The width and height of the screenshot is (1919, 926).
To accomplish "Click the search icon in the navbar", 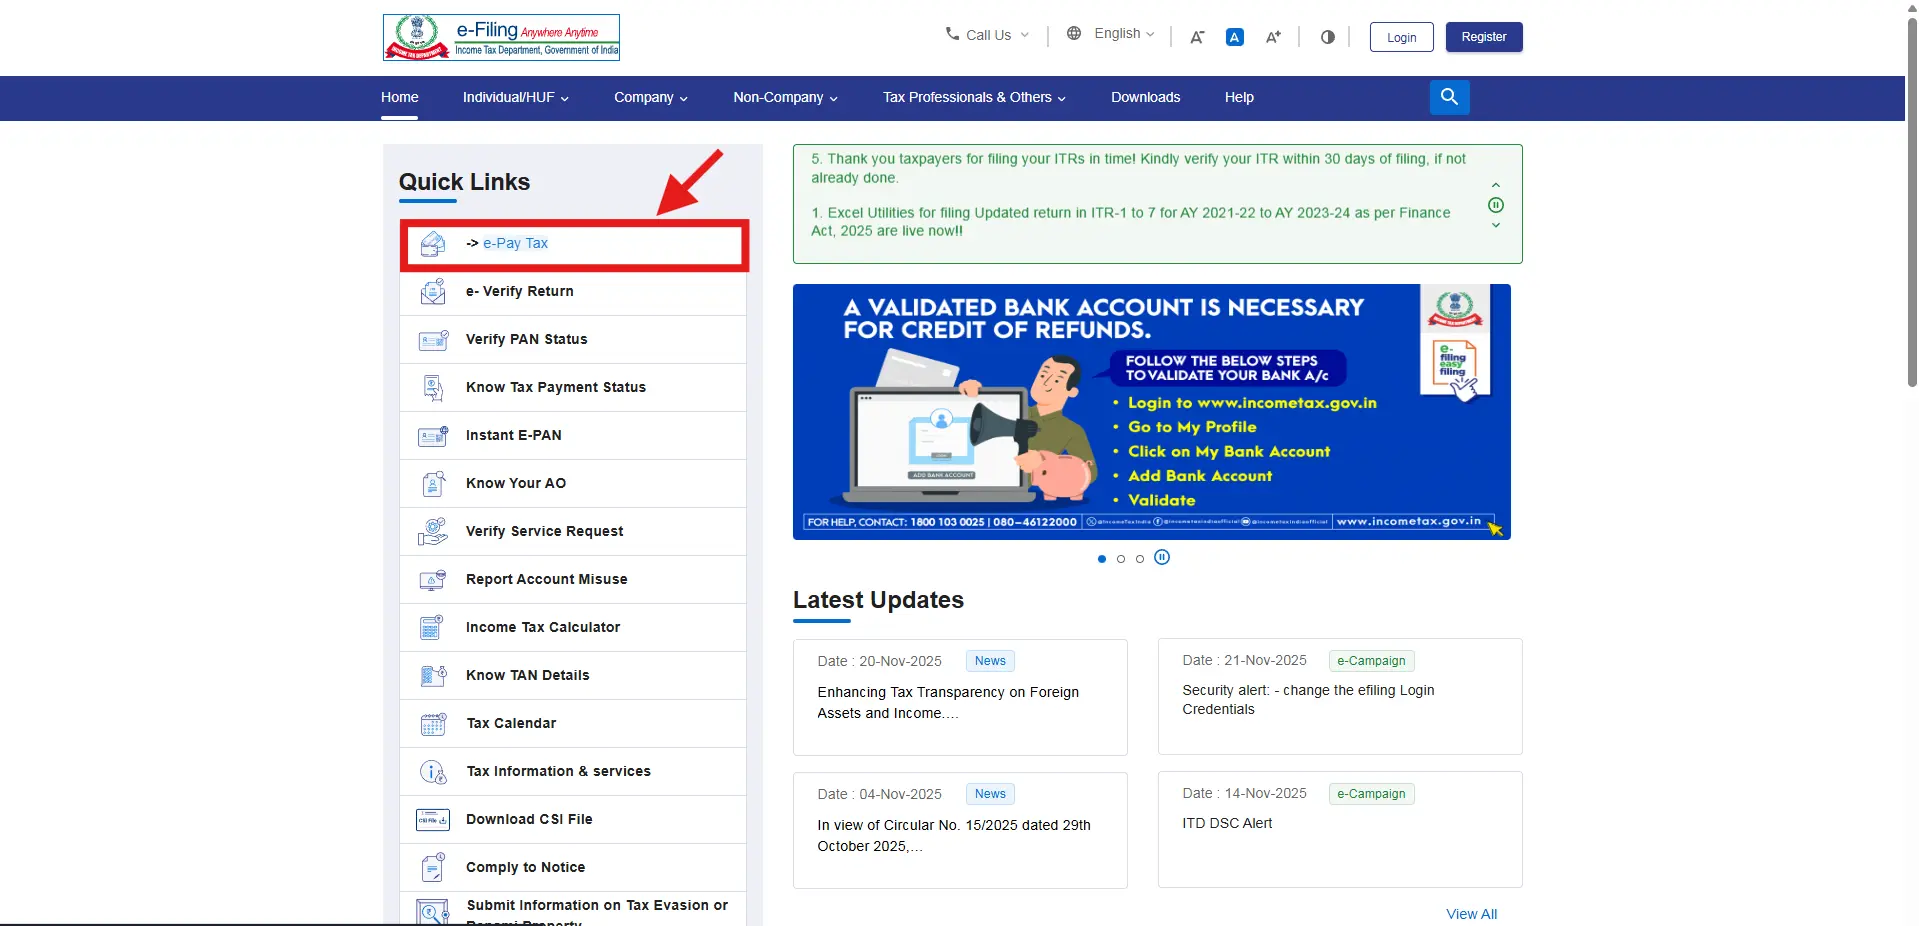I will pyautogui.click(x=1449, y=97).
